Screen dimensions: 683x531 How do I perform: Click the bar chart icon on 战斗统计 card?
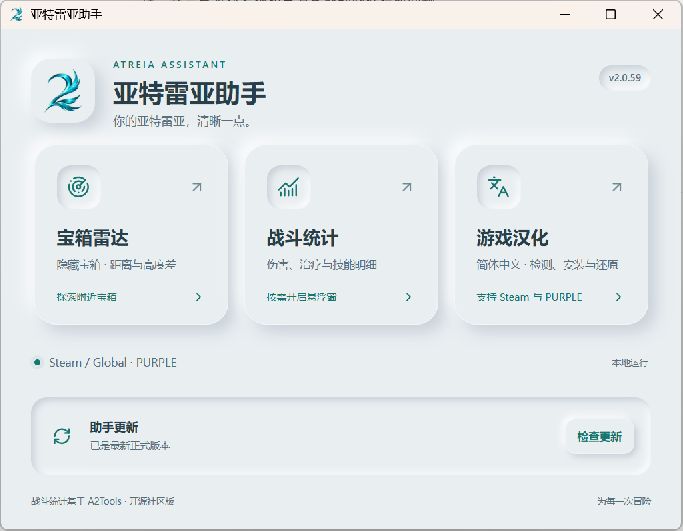tap(288, 187)
